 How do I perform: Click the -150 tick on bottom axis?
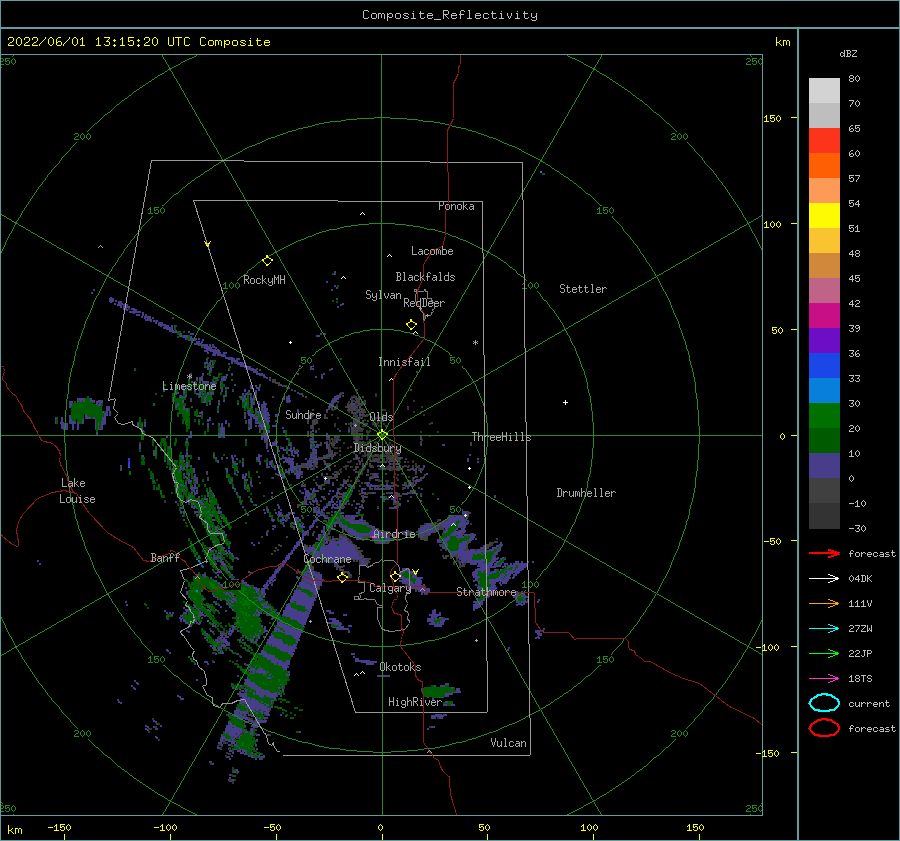click(59, 828)
